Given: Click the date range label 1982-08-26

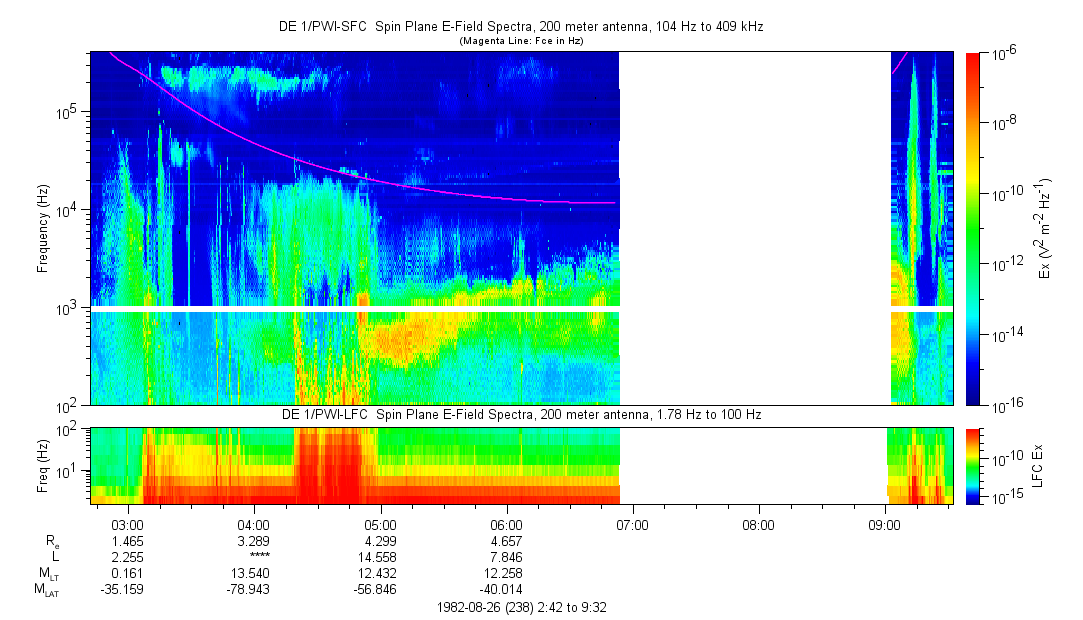Looking at the screenshot, I should point(520,607).
